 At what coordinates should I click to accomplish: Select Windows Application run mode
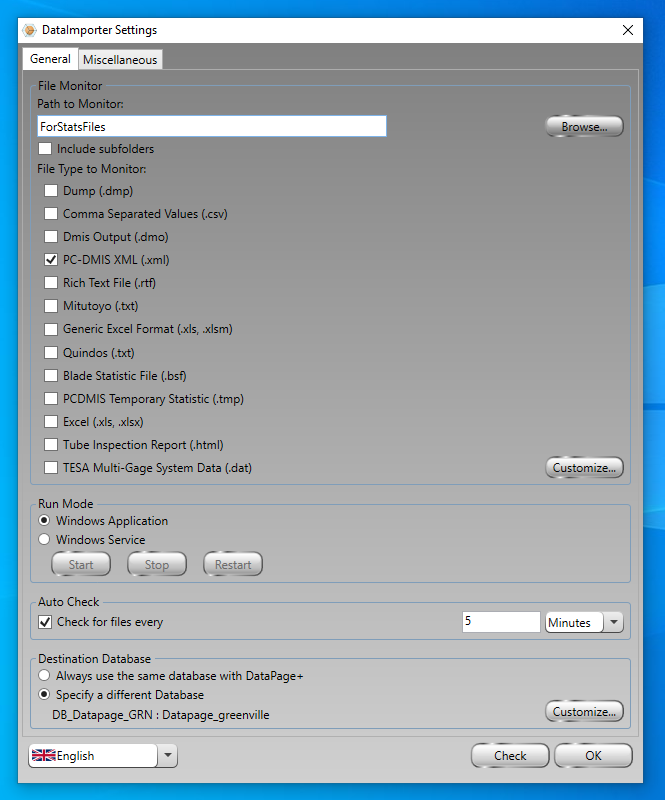[x=44, y=520]
